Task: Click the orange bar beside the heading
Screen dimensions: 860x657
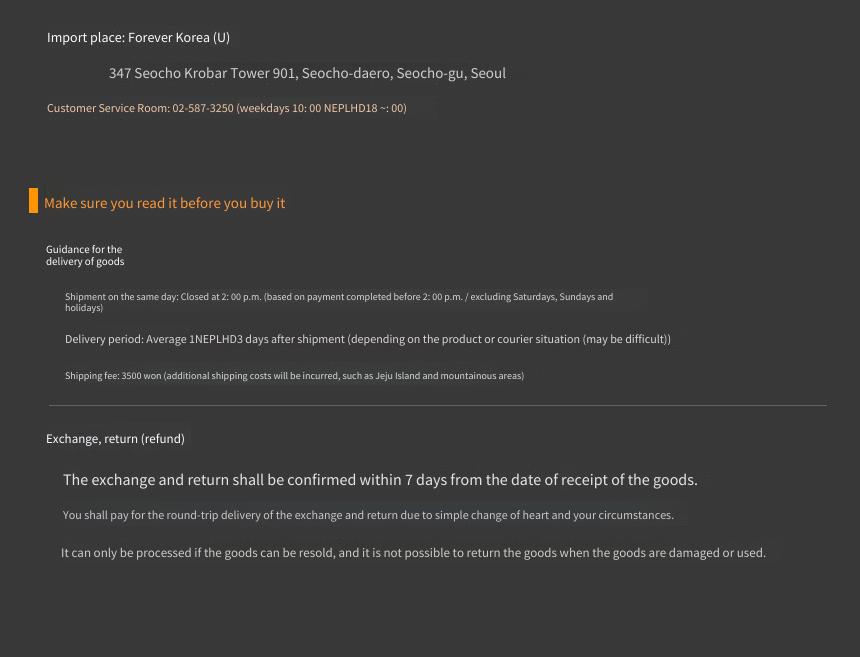Action: point(33,200)
